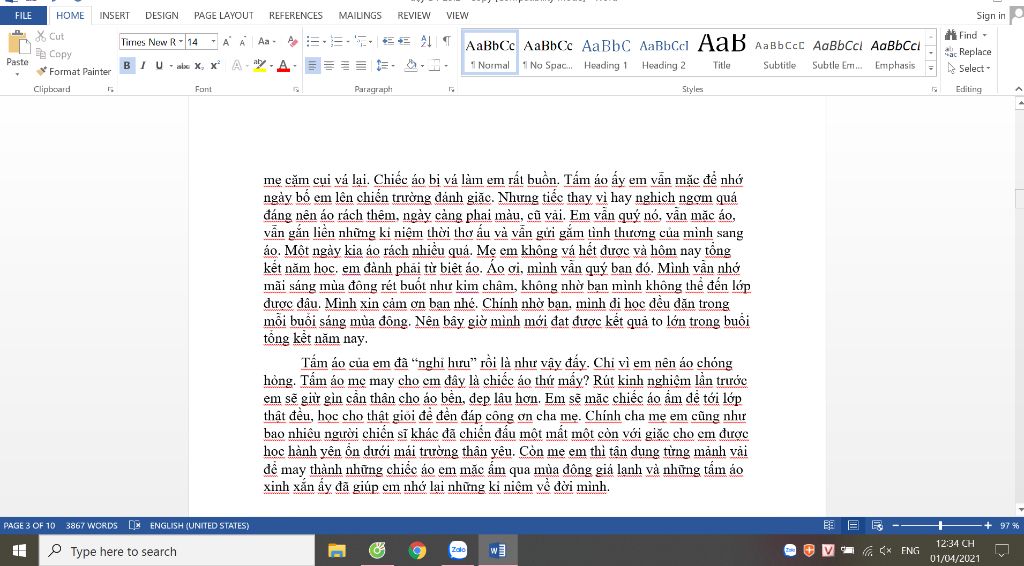1024x566 pixels.
Task: Open the Paragraph dialog launcher
Action: point(451,89)
